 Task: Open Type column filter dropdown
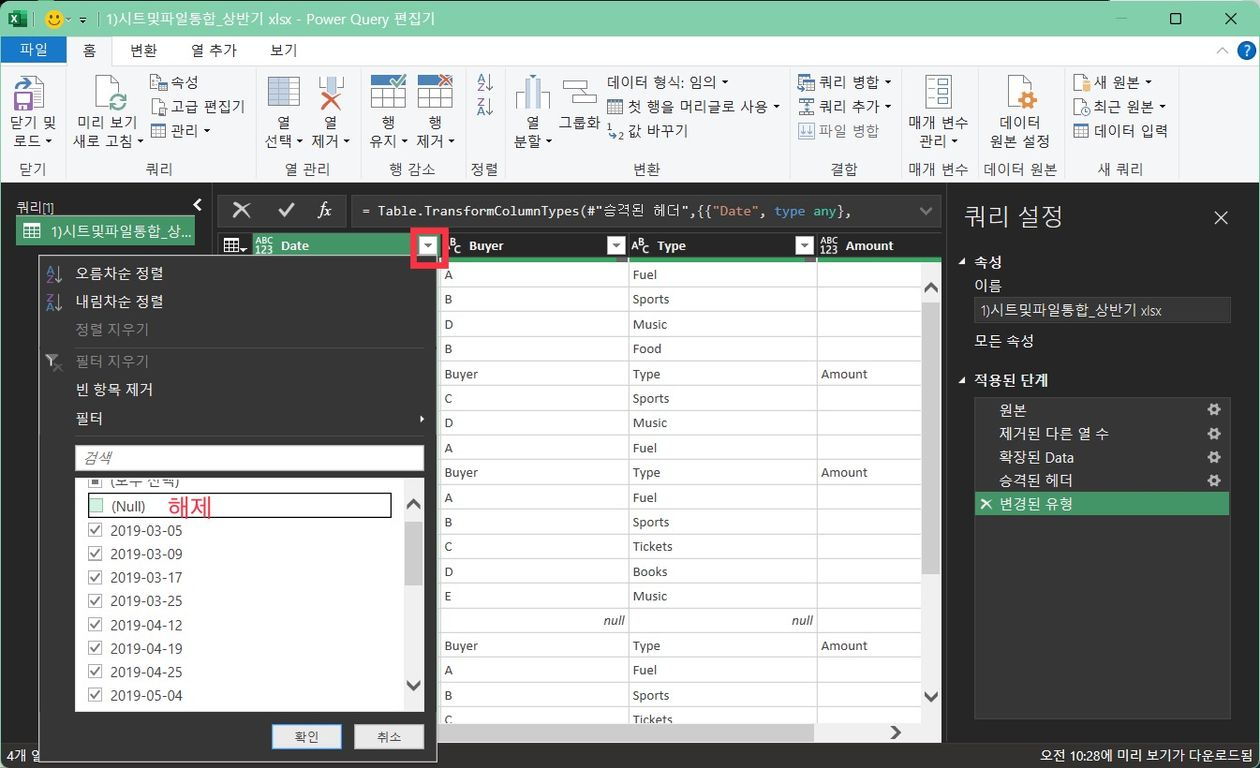tap(804, 246)
